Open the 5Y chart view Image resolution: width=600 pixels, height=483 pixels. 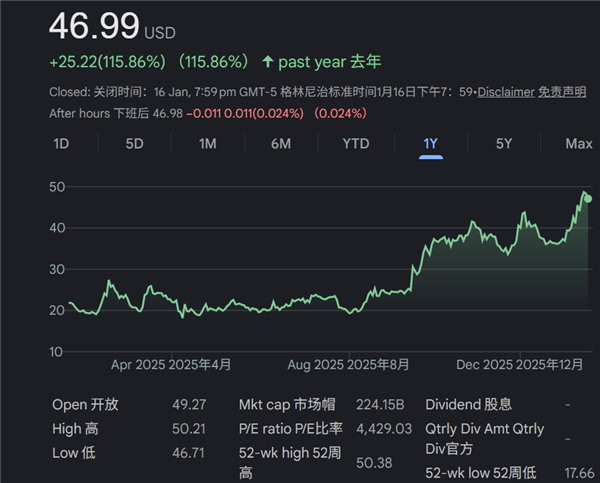[504, 144]
